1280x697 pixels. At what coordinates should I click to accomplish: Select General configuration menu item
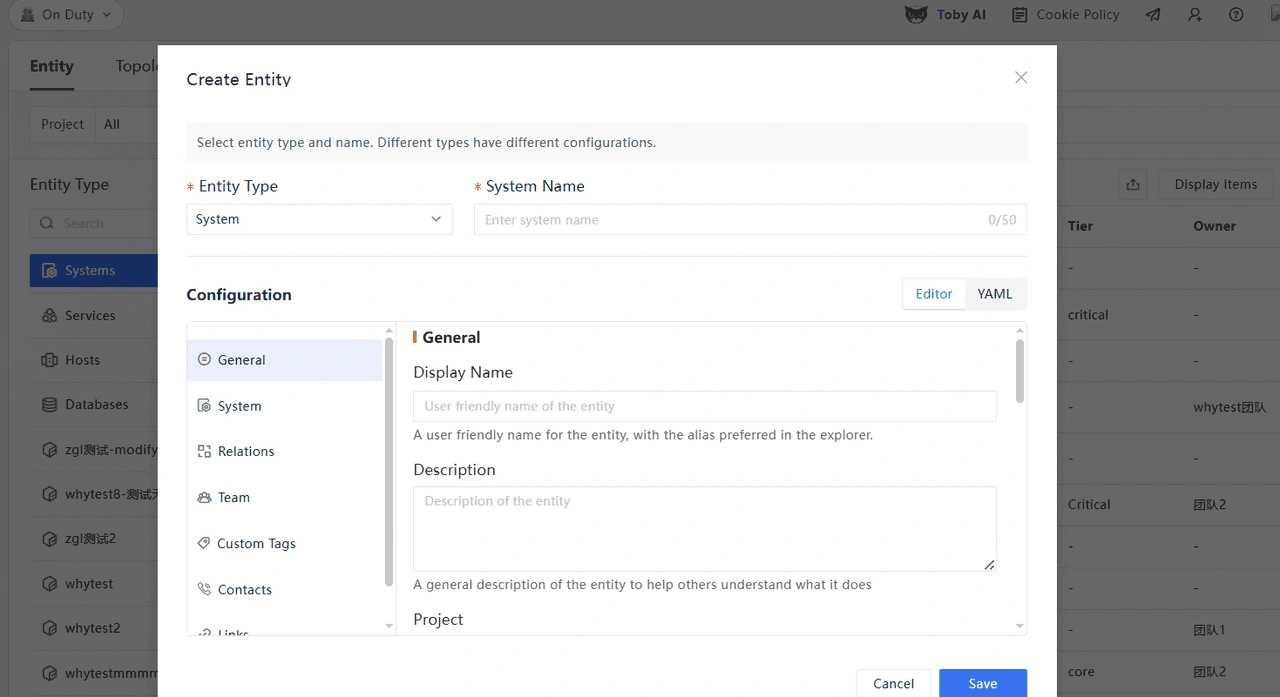242,360
